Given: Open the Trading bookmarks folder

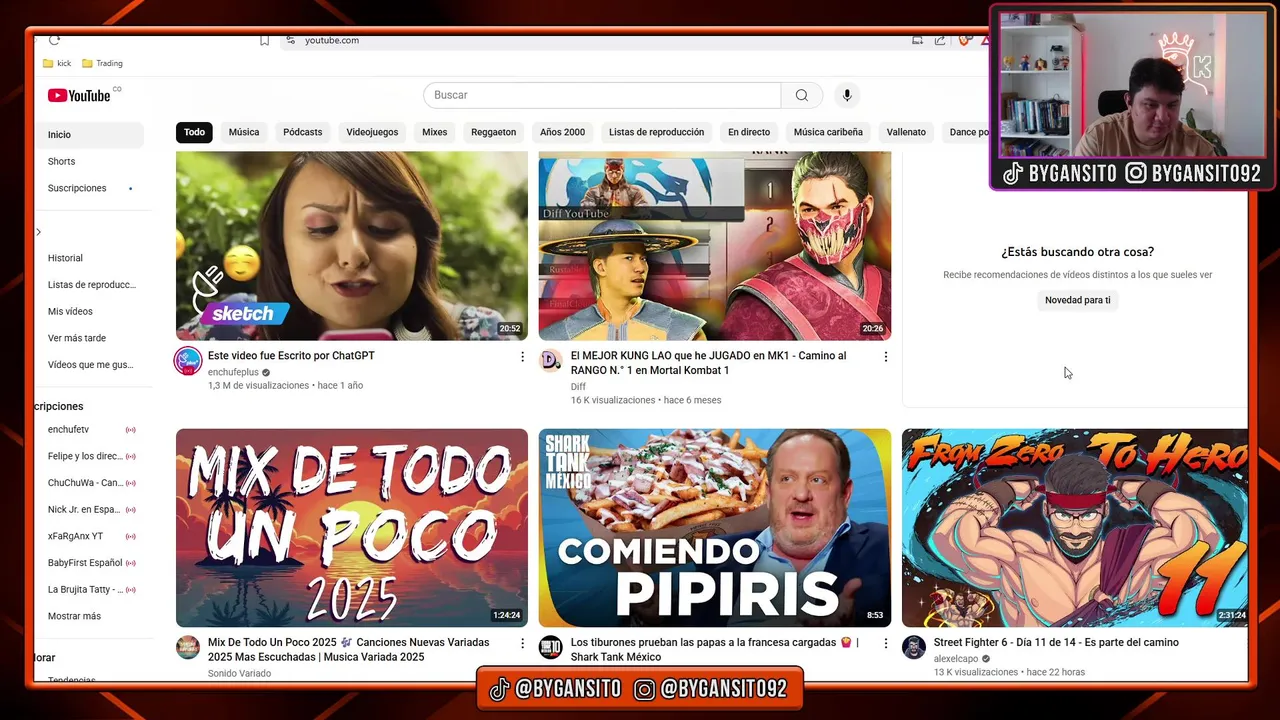Looking at the screenshot, I should click(102, 63).
